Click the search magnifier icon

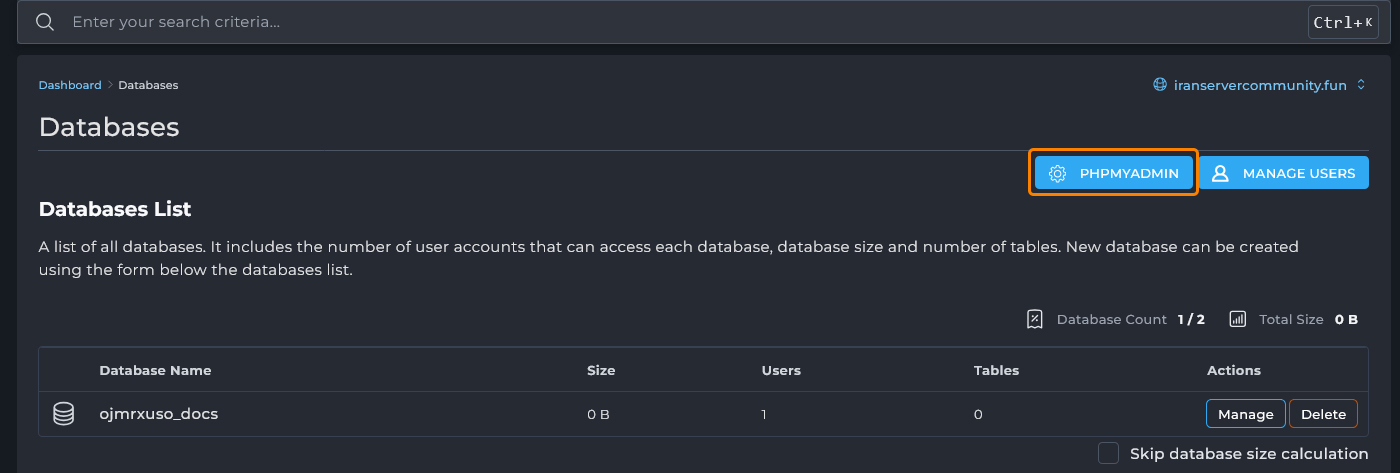44,22
